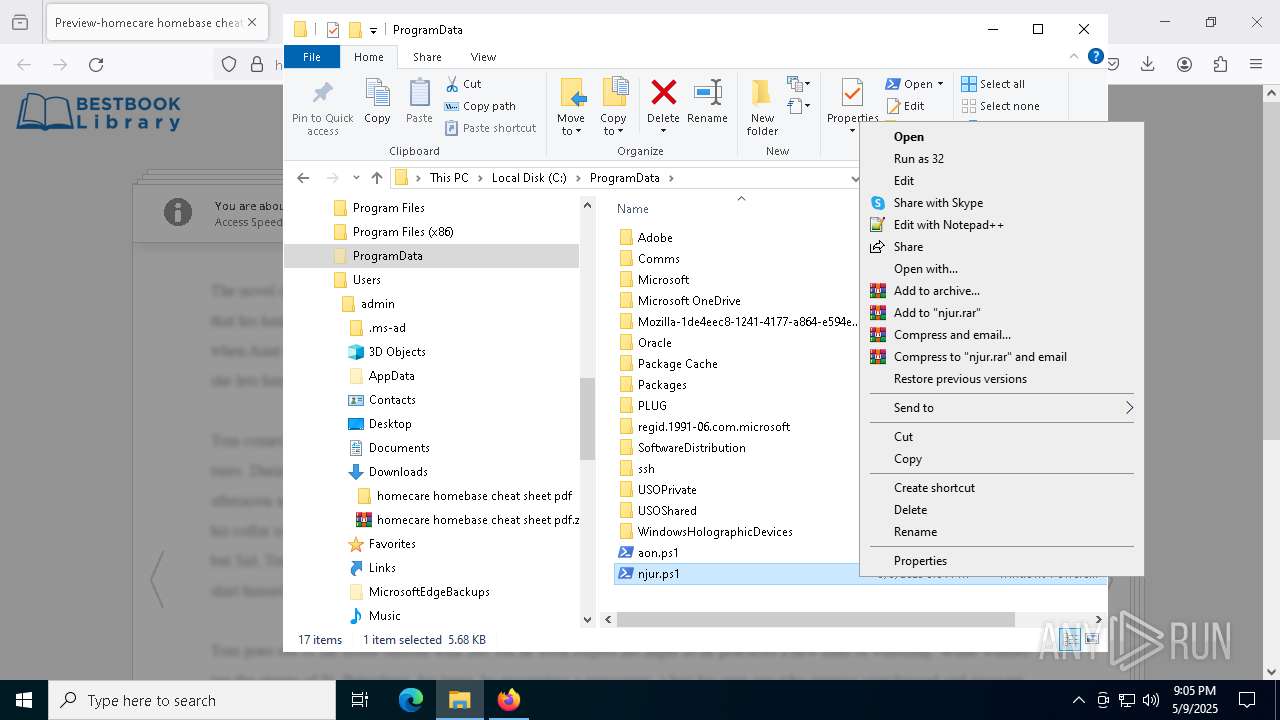Choose Properties in the context menu
The image size is (1280, 720).
pyautogui.click(x=920, y=561)
